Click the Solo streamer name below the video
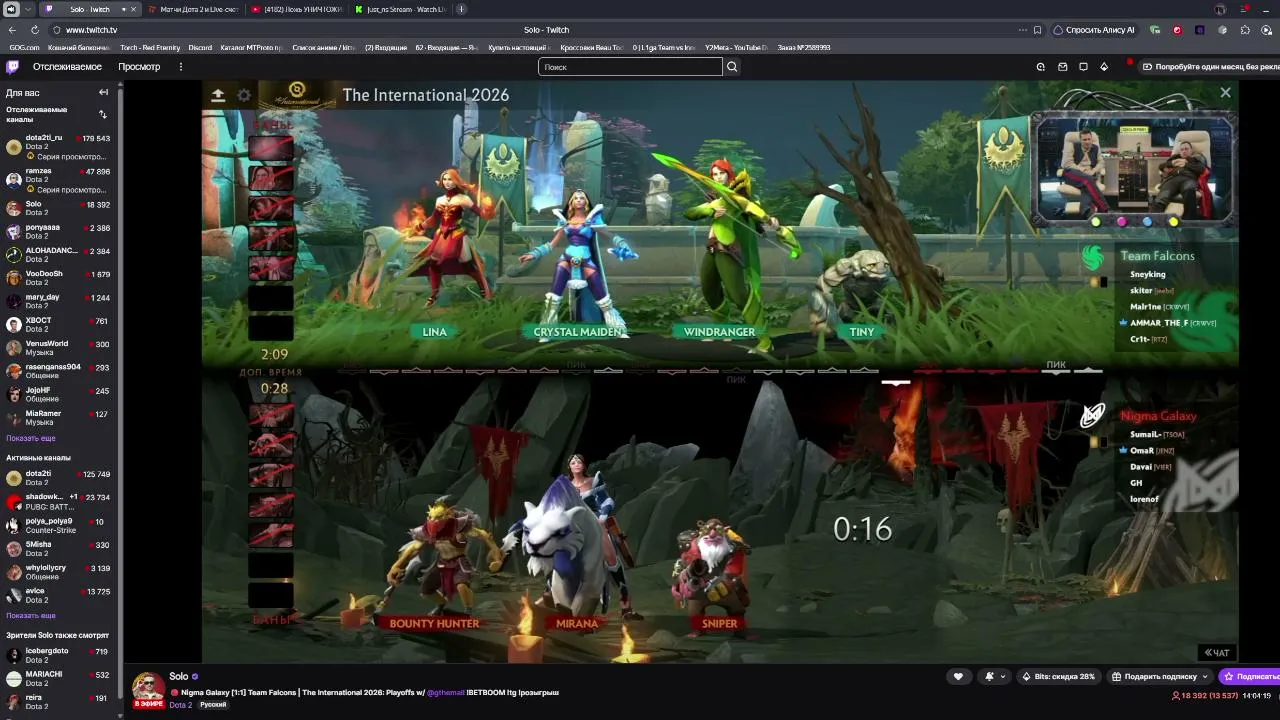This screenshot has width=1280, height=720. 179,676
